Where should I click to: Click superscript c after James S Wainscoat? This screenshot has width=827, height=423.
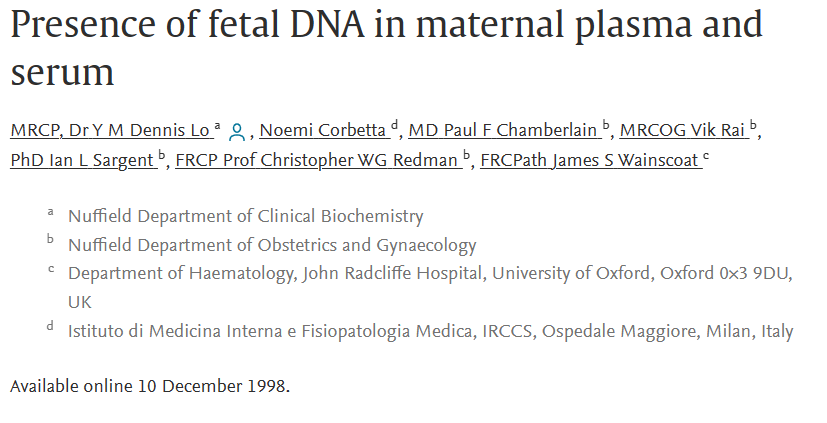pos(706,156)
